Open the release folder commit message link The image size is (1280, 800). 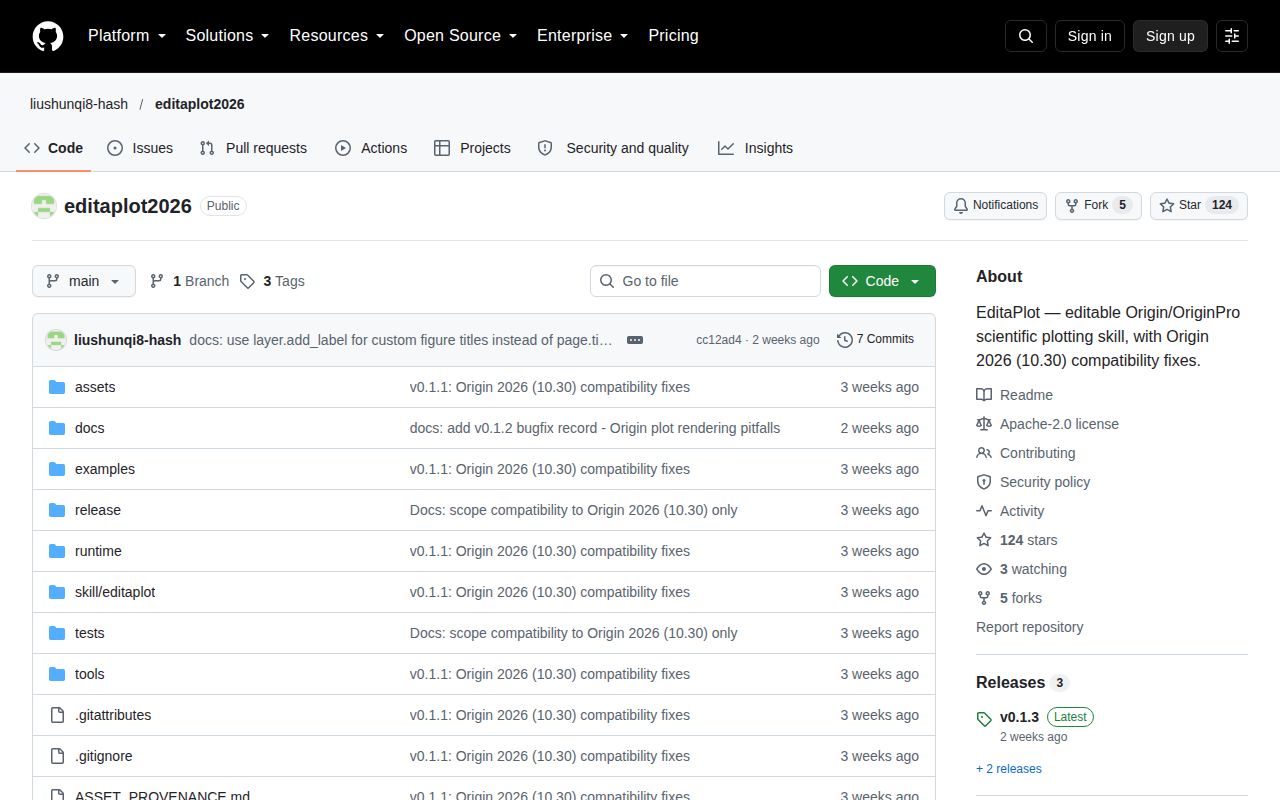[573, 510]
